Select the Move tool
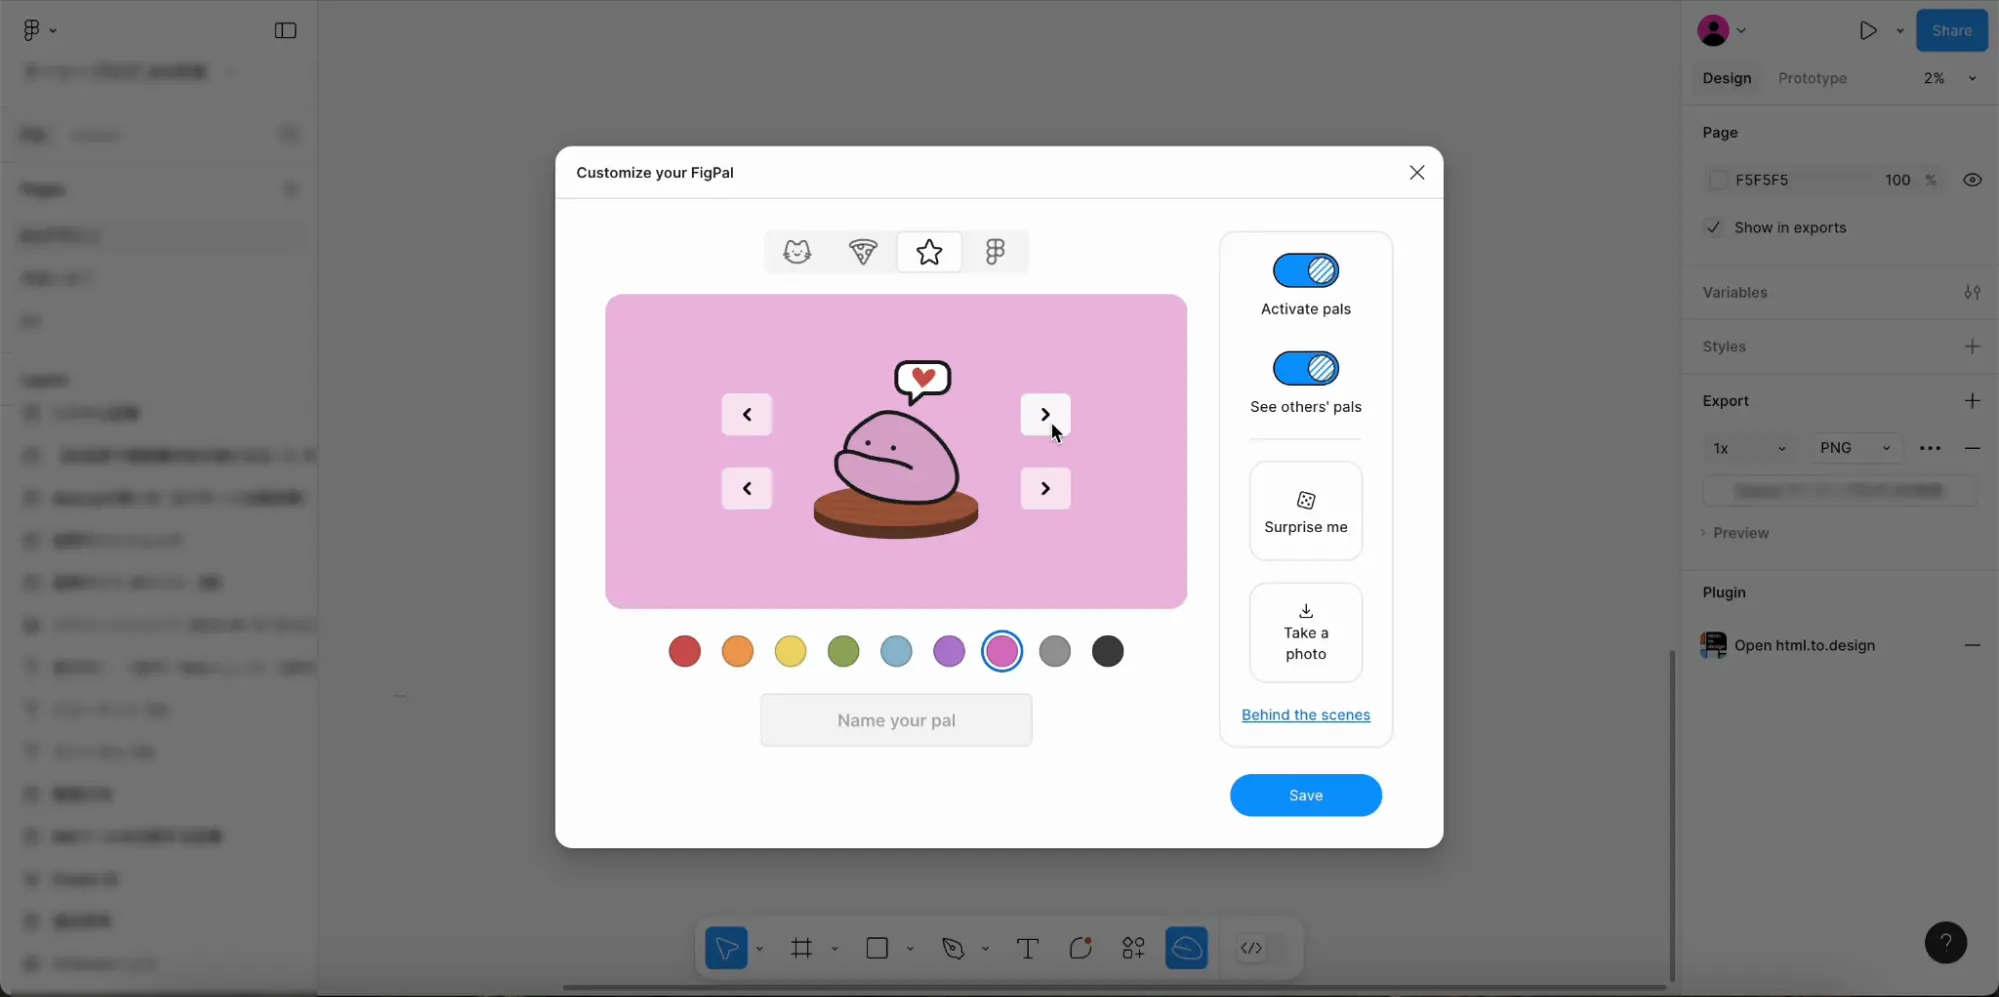Image resolution: width=1999 pixels, height=997 pixels. coord(727,948)
